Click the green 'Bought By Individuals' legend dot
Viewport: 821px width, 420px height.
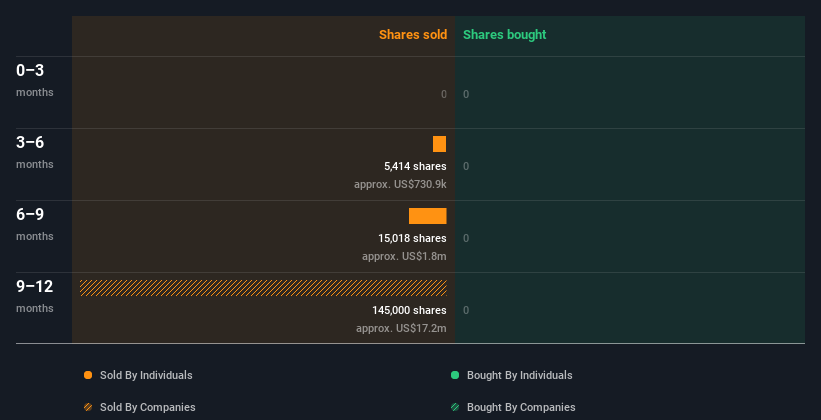[455, 375]
